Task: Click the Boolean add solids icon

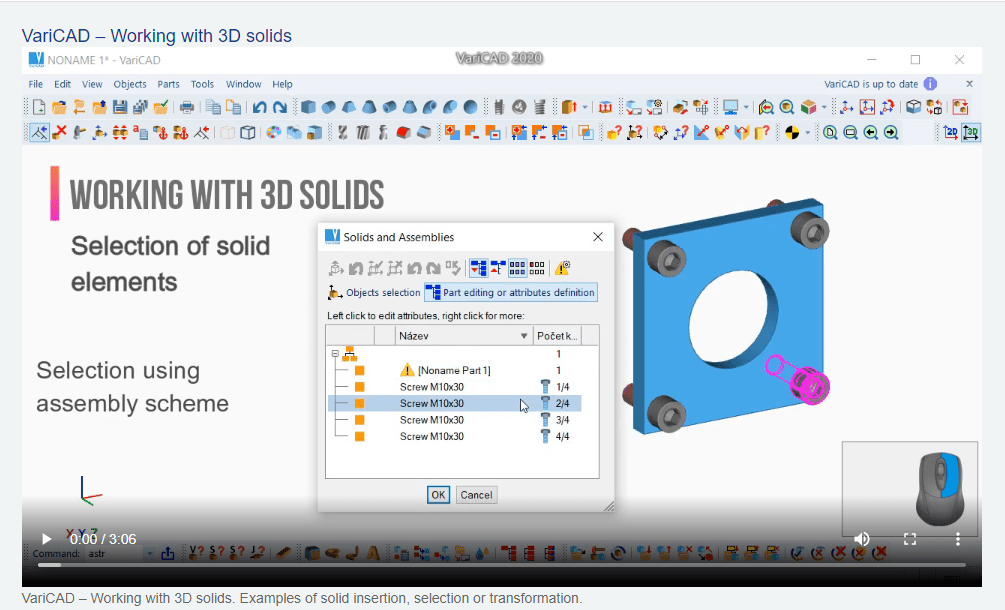Action: point(453,133)
